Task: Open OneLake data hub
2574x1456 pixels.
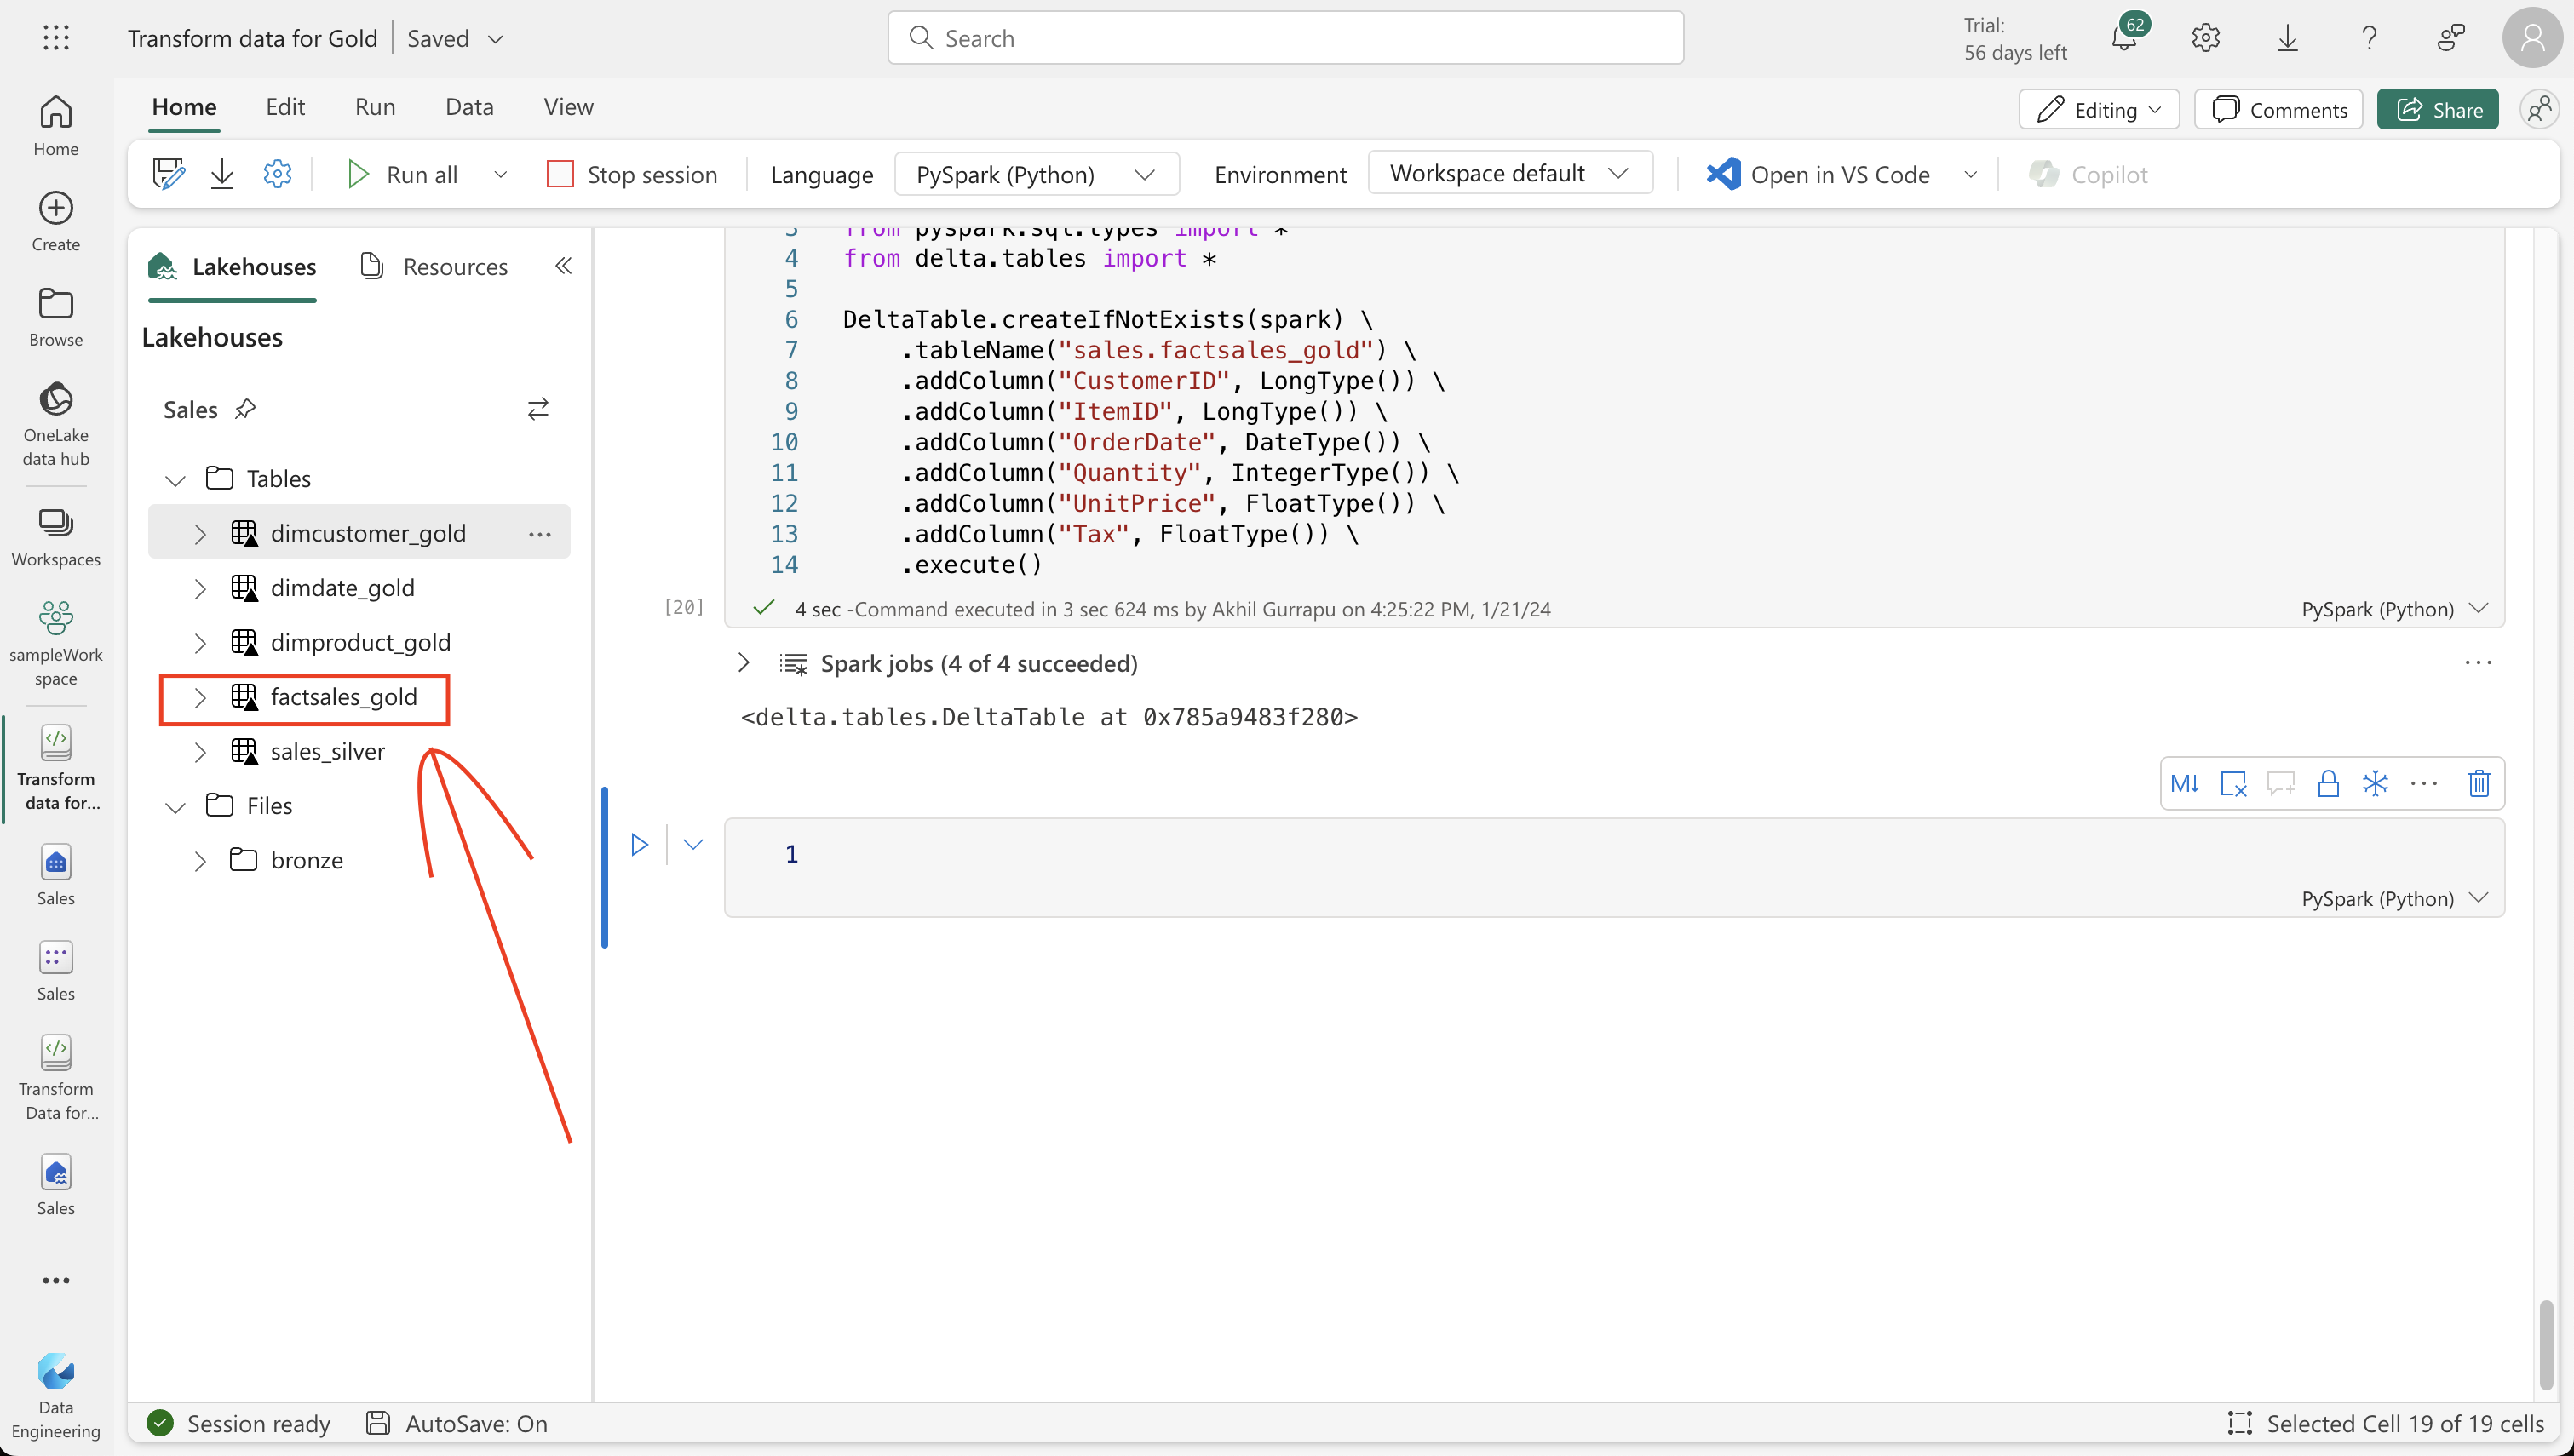Action: pos(56,424)
